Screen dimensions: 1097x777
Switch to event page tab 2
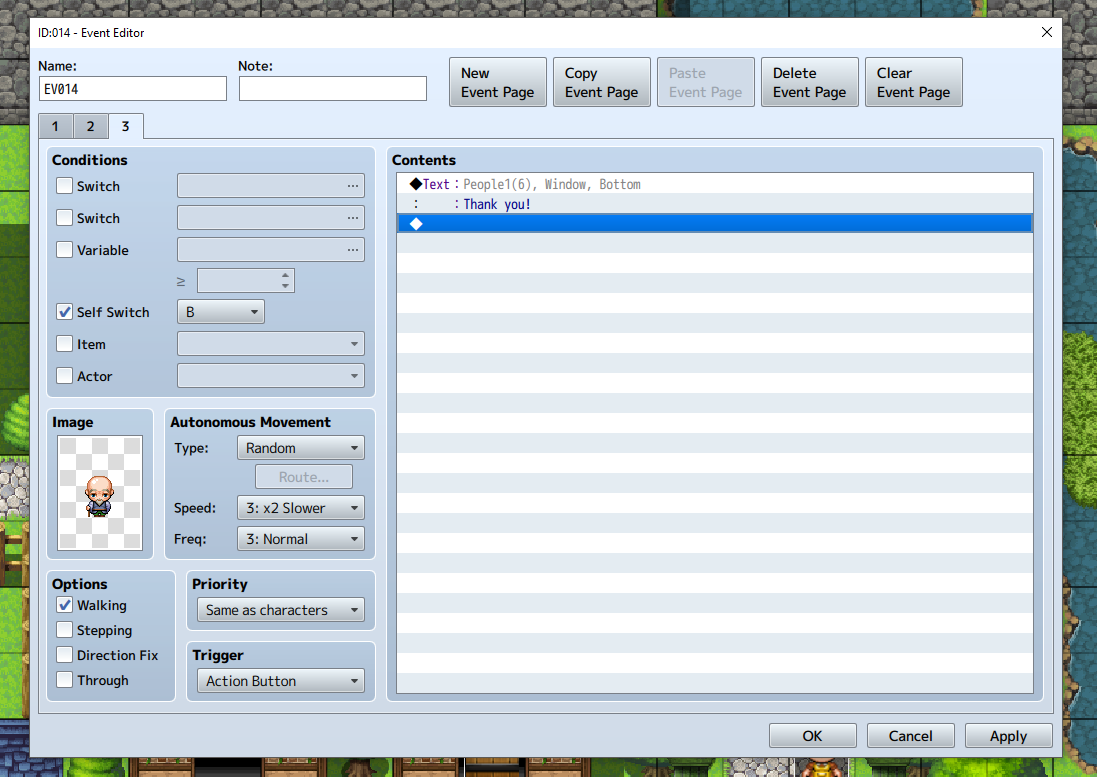(90, 126)
